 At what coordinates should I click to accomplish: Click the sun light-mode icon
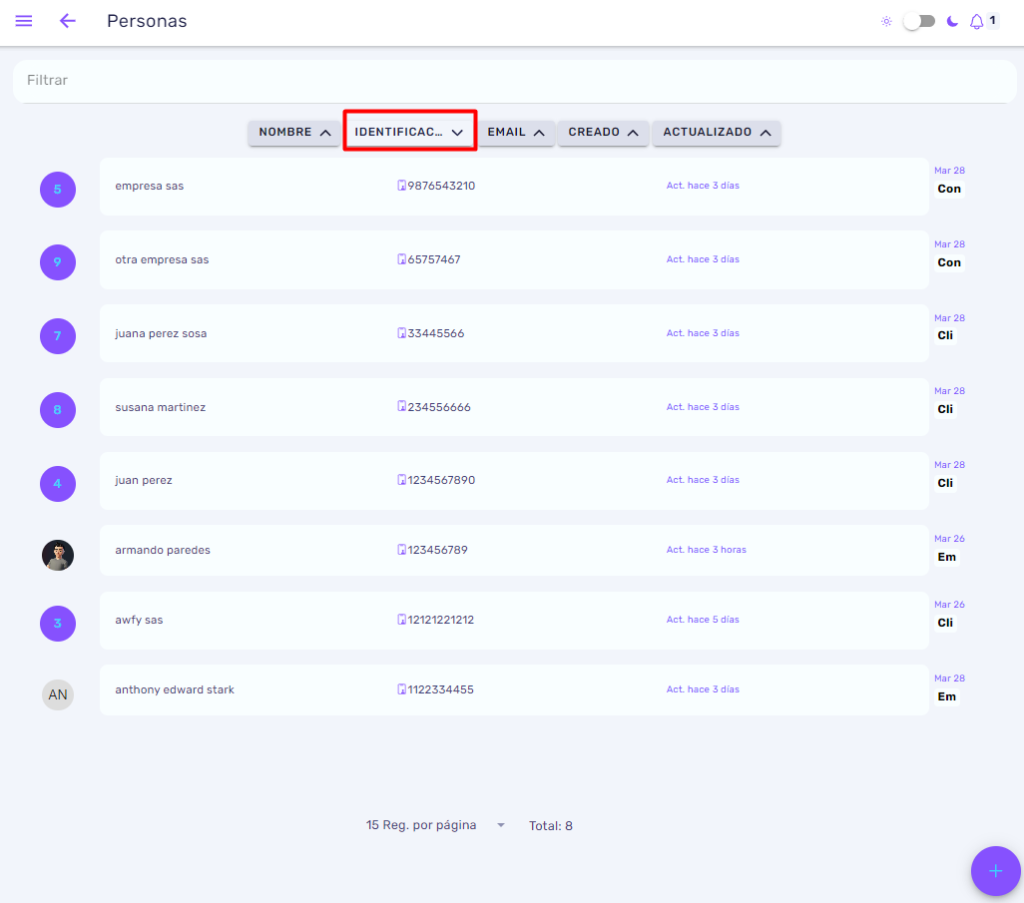tap(886, 22)
